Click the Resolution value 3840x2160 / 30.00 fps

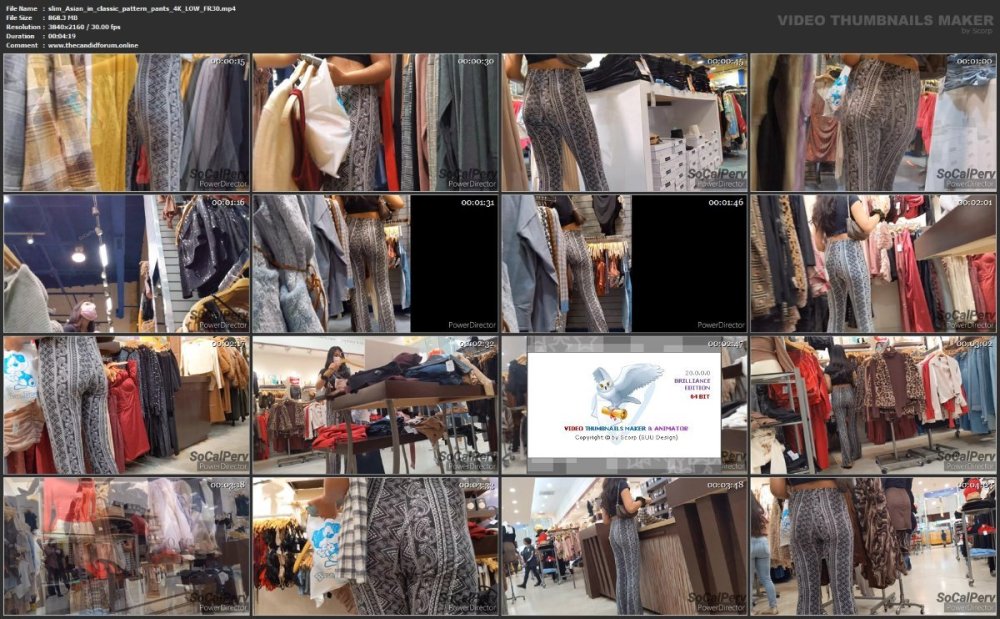coord(84,27)
